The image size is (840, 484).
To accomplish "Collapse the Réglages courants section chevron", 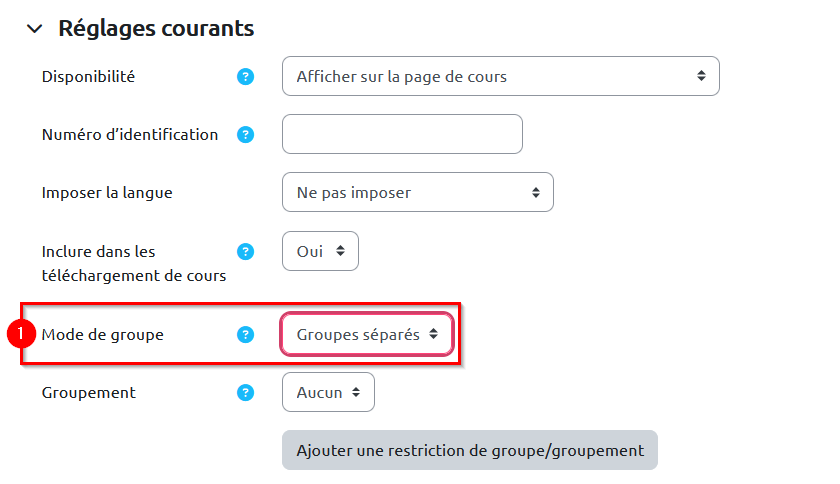I will point(36,29).
